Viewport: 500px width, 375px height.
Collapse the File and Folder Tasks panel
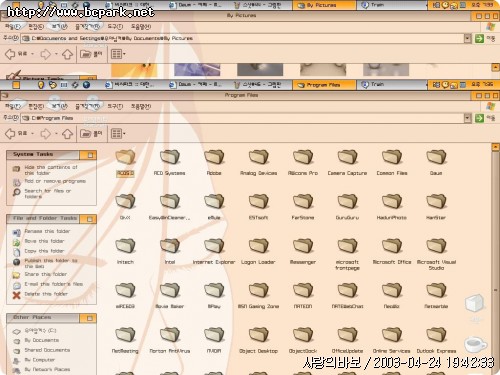coord(90,219)
